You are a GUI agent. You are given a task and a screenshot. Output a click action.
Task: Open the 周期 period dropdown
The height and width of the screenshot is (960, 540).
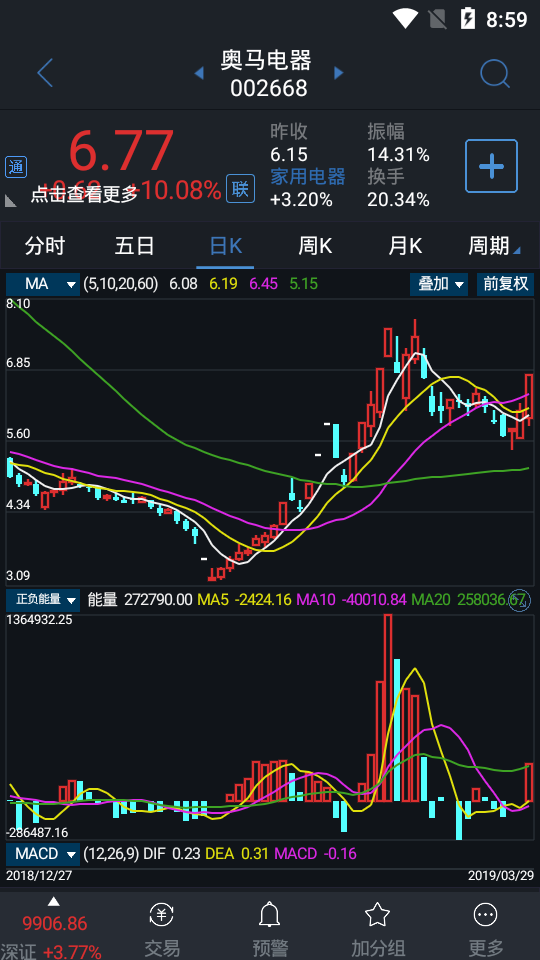(494, 246)
